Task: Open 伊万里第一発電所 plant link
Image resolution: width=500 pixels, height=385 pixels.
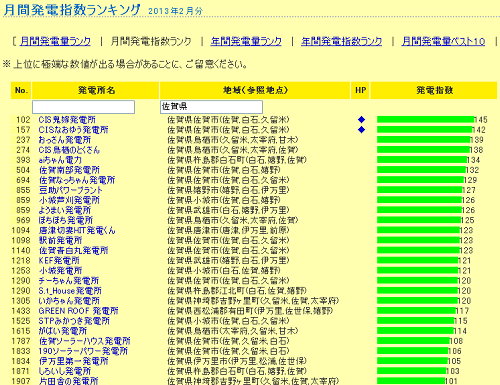Action: tap(73, 361)
